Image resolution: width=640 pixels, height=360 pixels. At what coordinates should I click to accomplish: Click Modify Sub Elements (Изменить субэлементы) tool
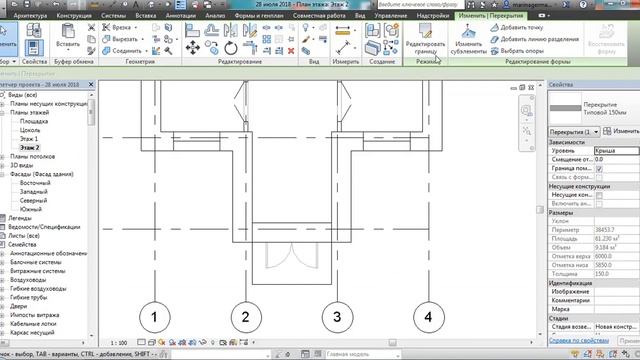click(469, 39)
